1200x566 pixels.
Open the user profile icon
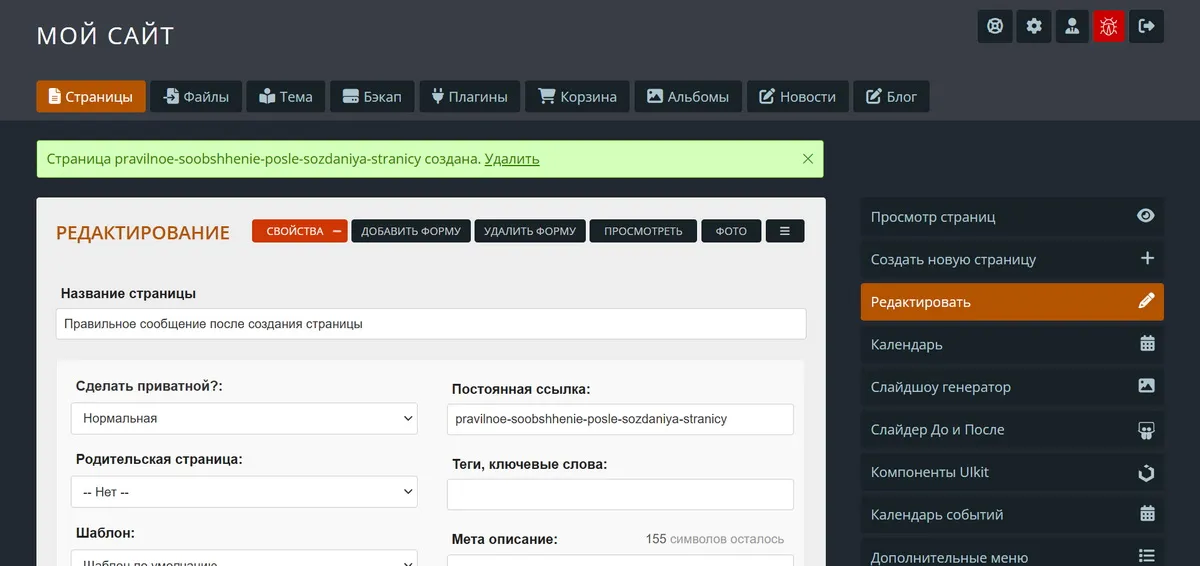(1071, 26)
